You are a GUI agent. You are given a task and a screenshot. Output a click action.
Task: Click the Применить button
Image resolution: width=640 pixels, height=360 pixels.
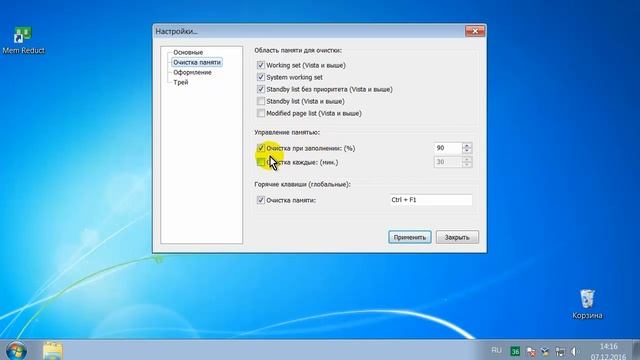point(410,237)
